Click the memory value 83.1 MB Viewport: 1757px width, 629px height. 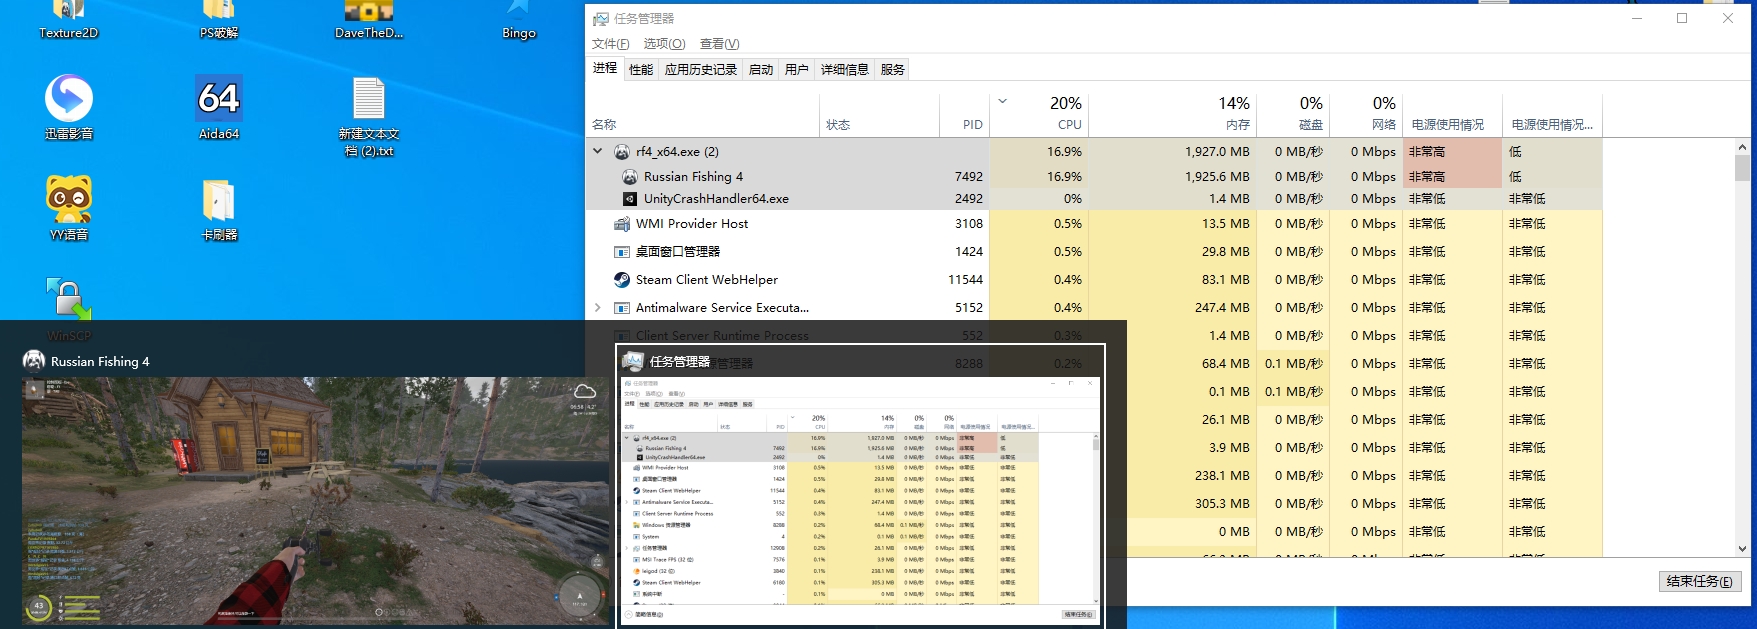click(1226, 280)
